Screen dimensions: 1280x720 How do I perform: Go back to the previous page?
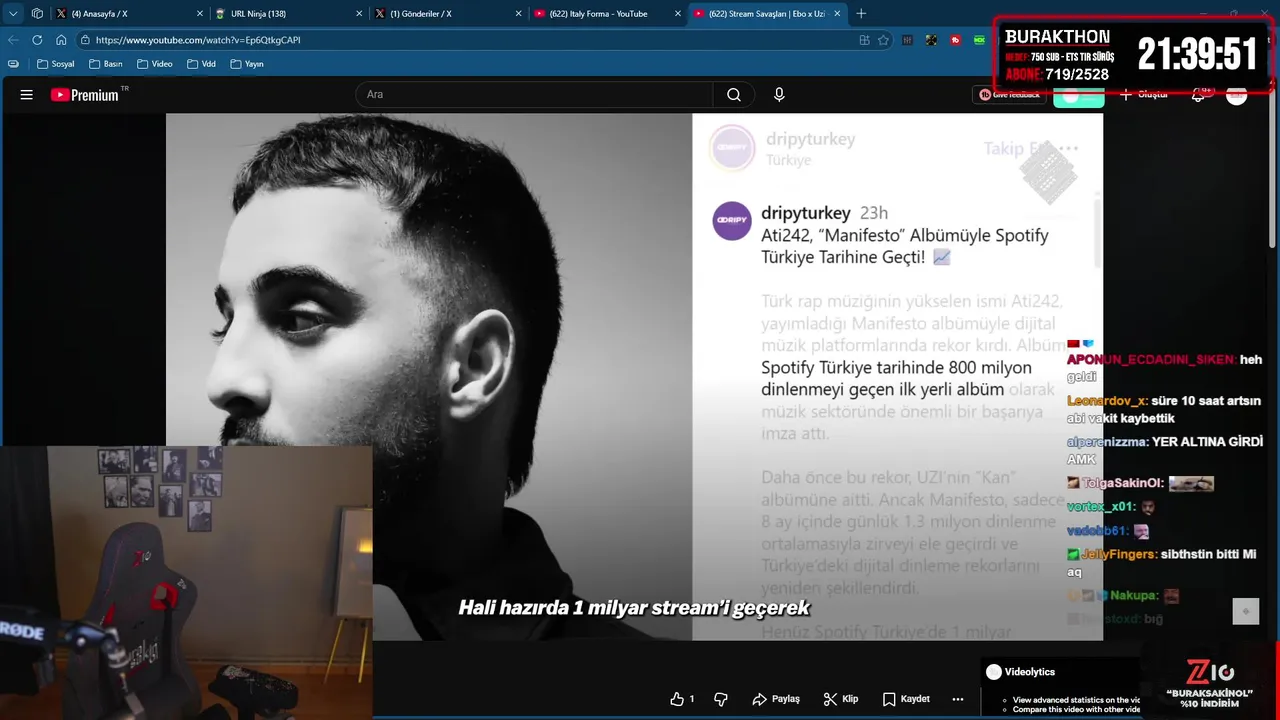13,40
